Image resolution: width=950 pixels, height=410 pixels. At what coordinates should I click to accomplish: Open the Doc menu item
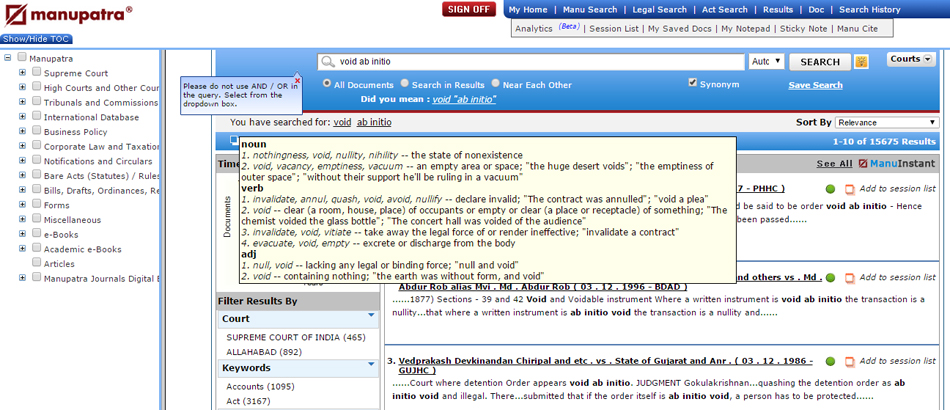[816, 10]
